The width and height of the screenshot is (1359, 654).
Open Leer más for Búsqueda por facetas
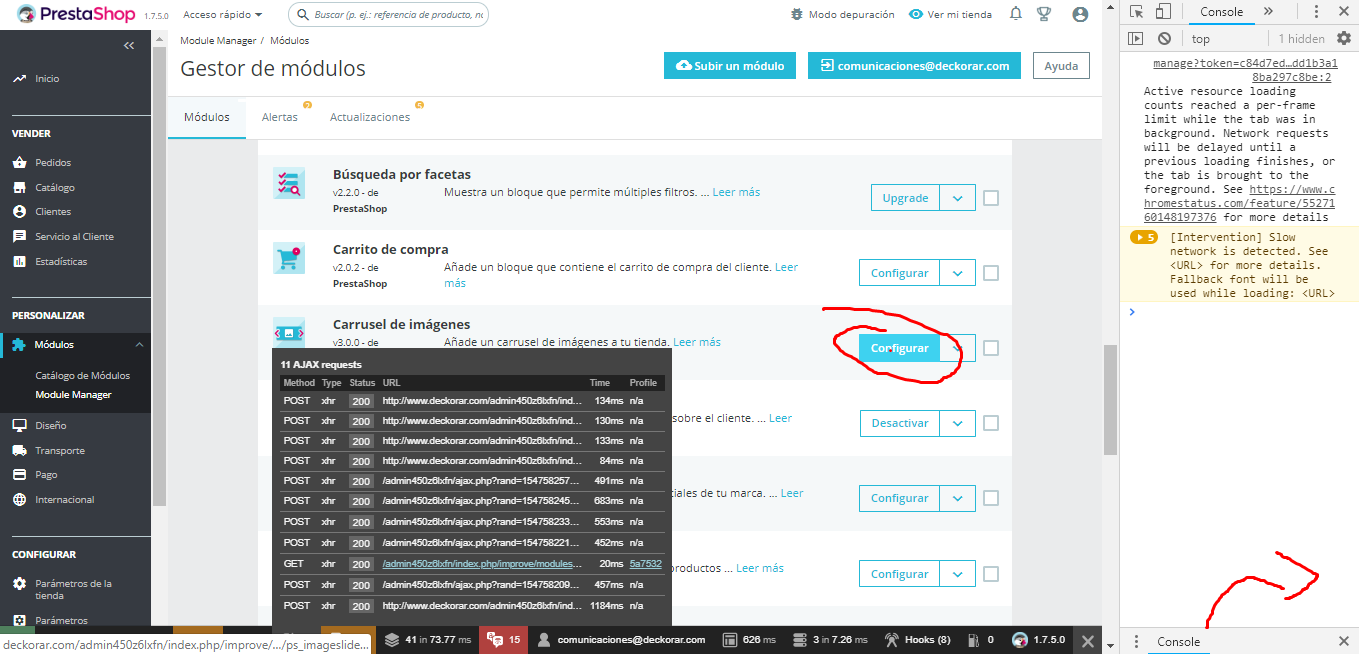pos(736,192)
